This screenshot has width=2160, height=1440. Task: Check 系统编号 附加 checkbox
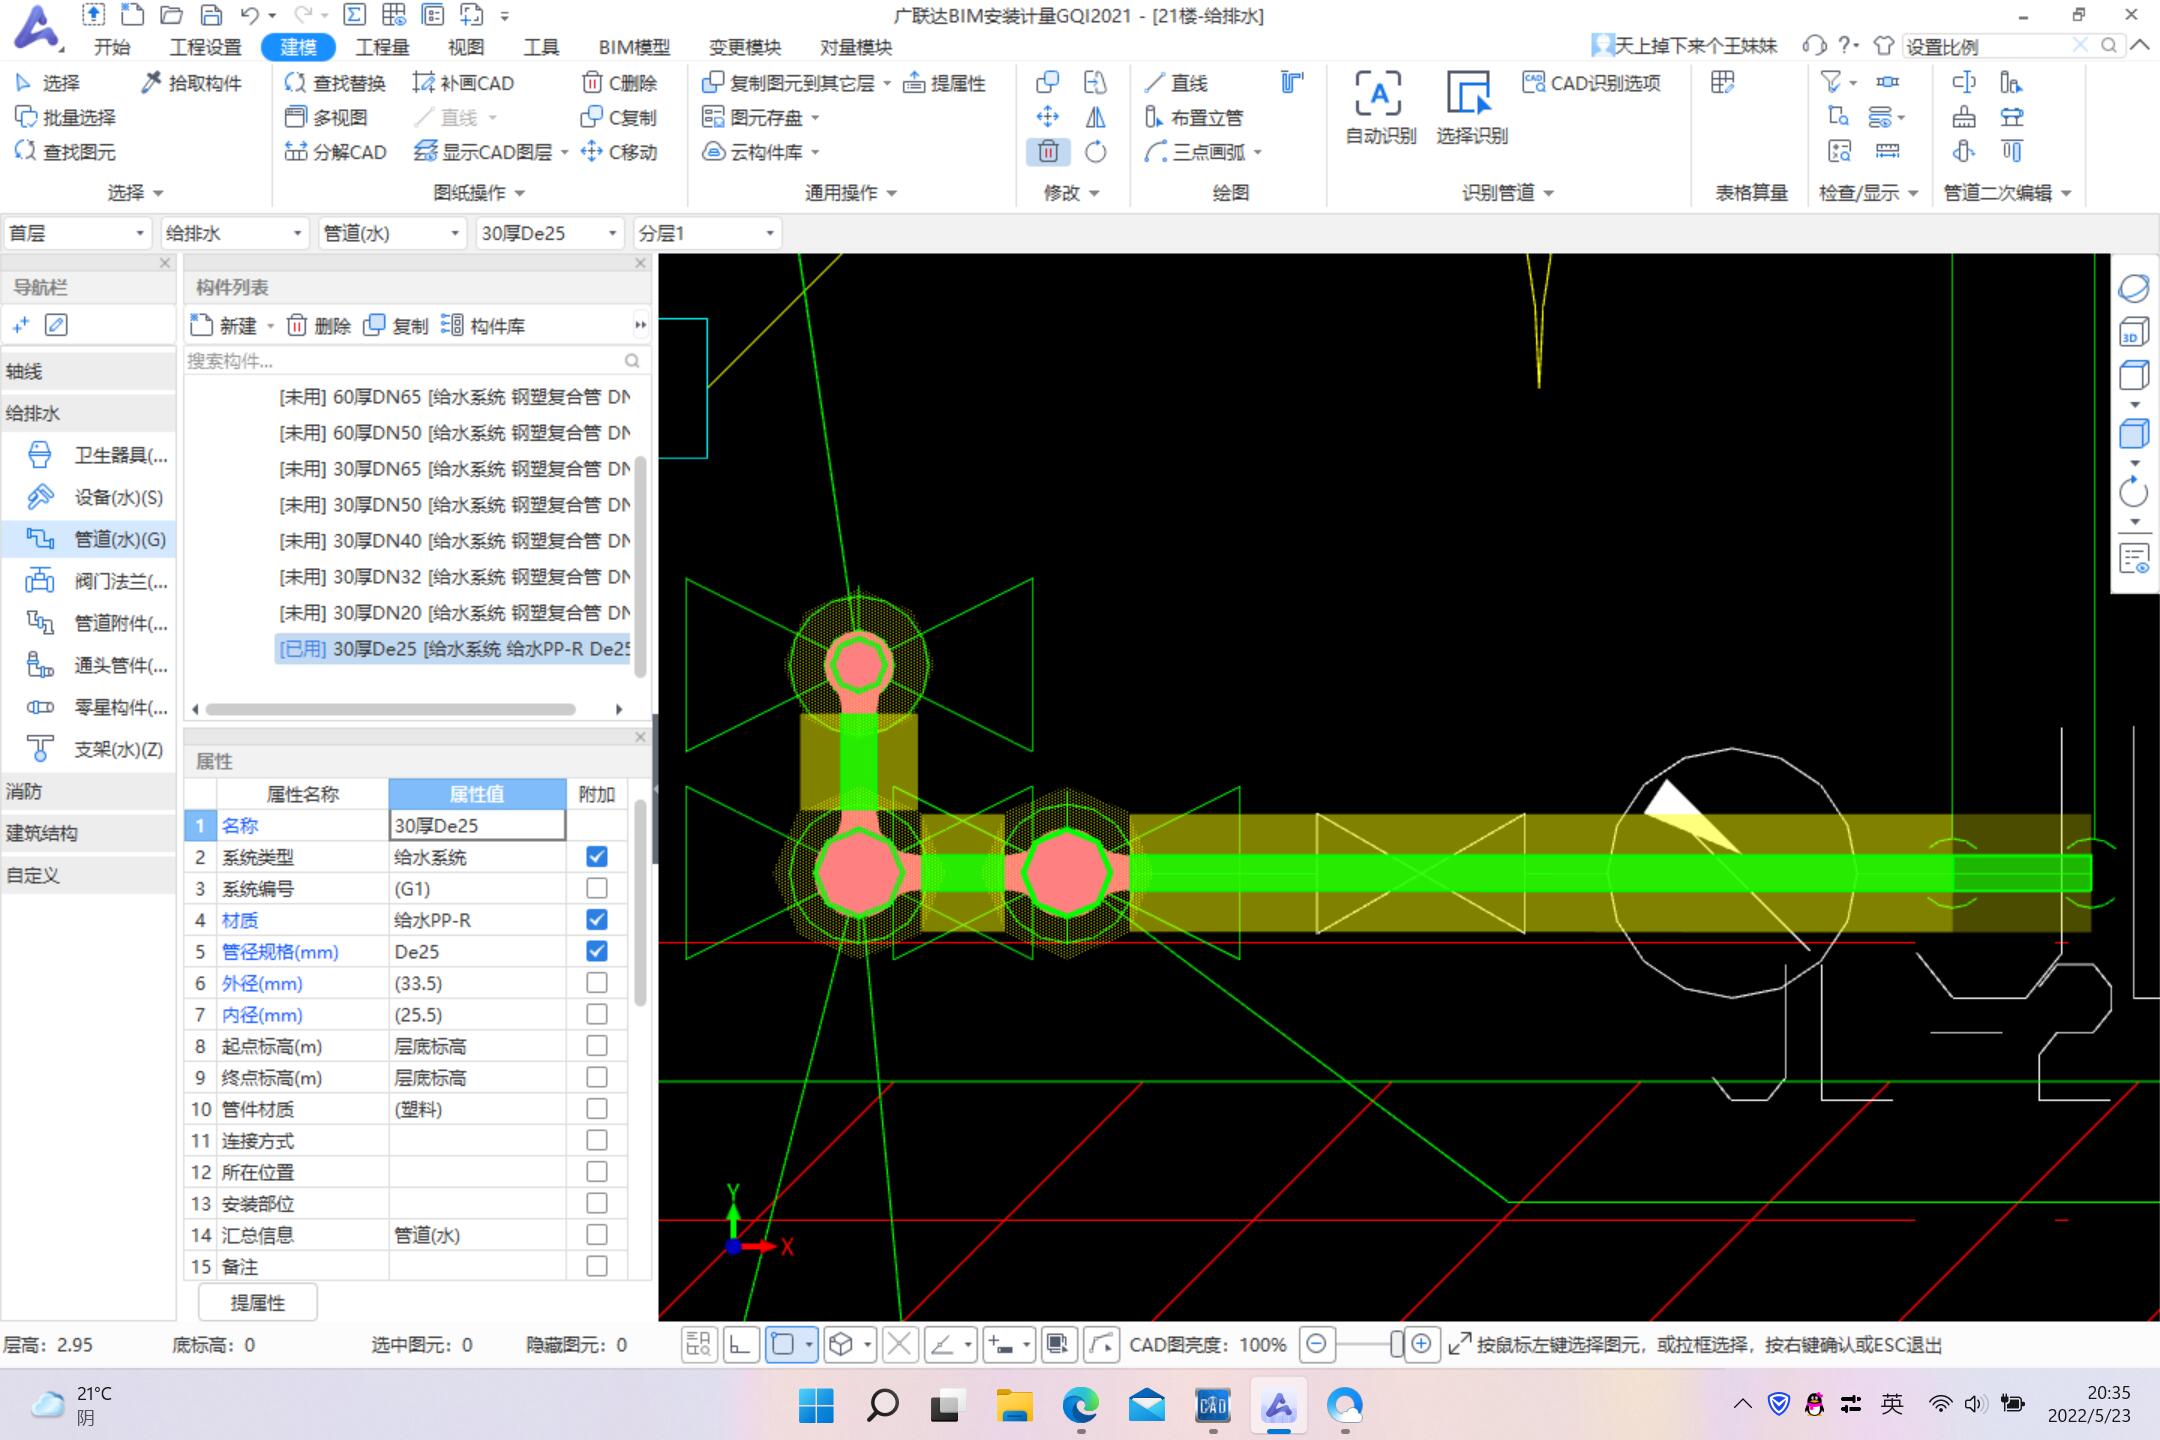point(597,888)
